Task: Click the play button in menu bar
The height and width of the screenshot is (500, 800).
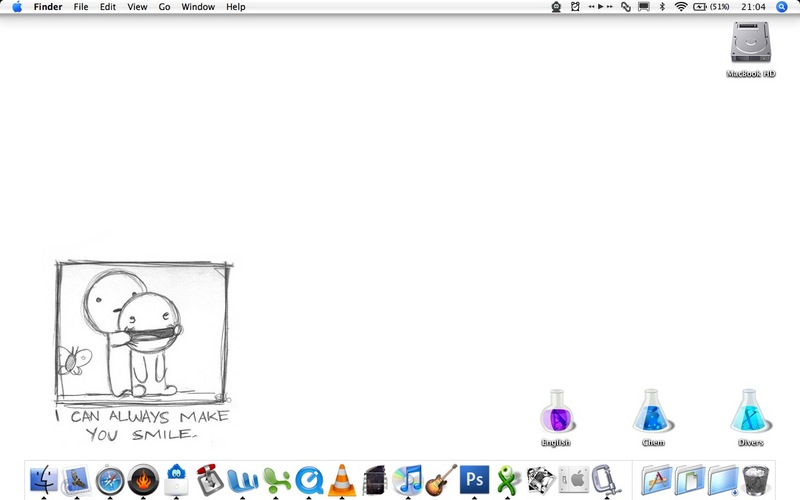Action: 601,7
